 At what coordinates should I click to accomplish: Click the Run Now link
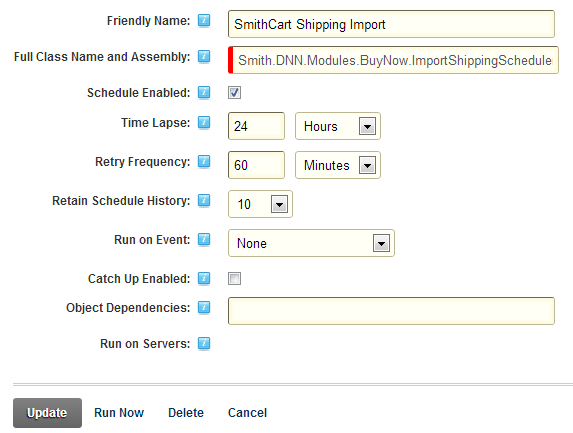119,413
